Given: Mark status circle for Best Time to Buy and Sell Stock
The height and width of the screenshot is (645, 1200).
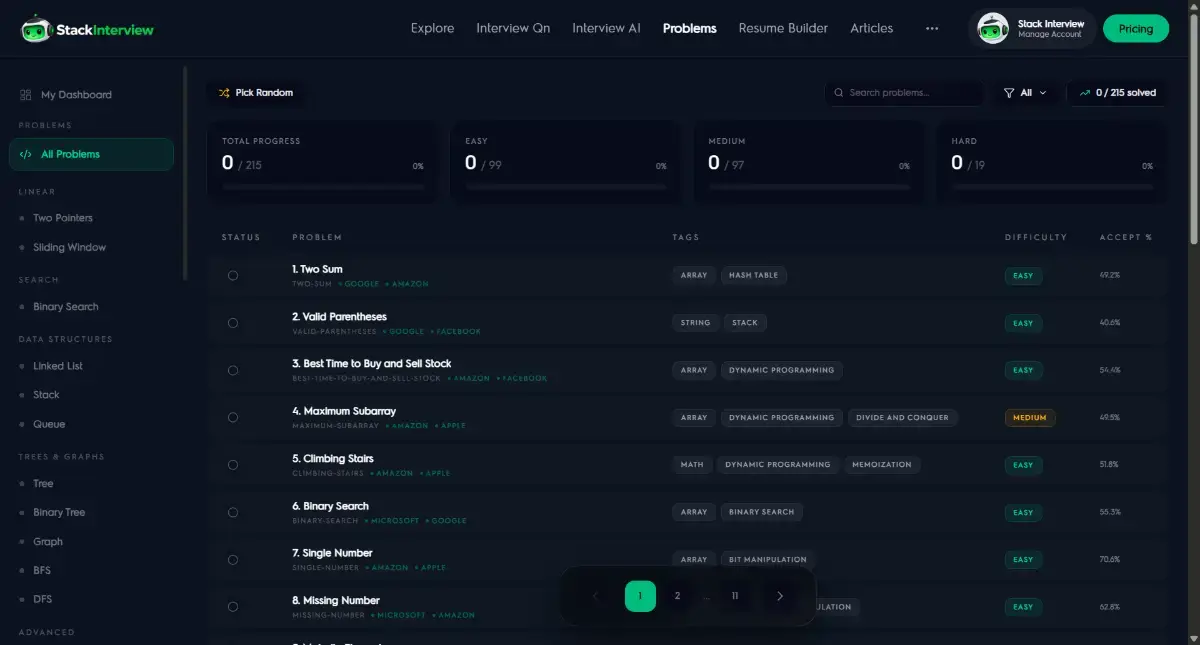Looking at the screenshot, I should pyautogui.click(x=233, y=370).
